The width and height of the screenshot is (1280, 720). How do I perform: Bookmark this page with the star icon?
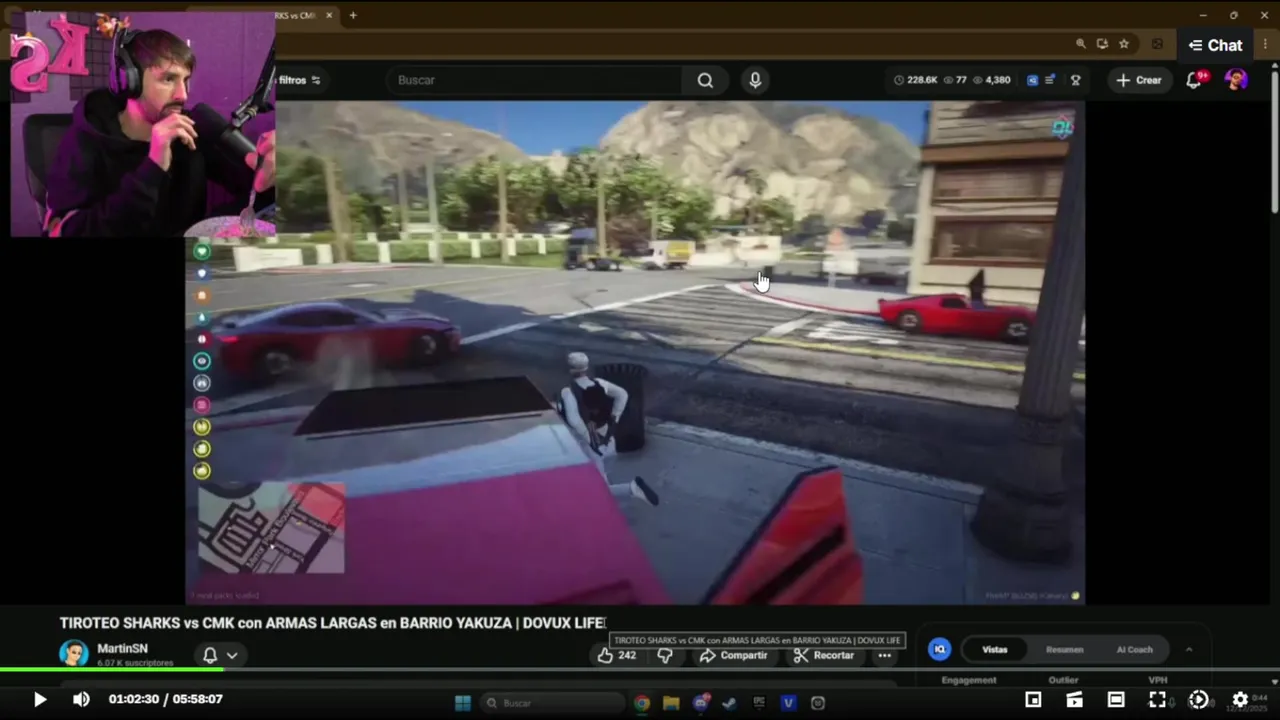[x=1124, y=44]
